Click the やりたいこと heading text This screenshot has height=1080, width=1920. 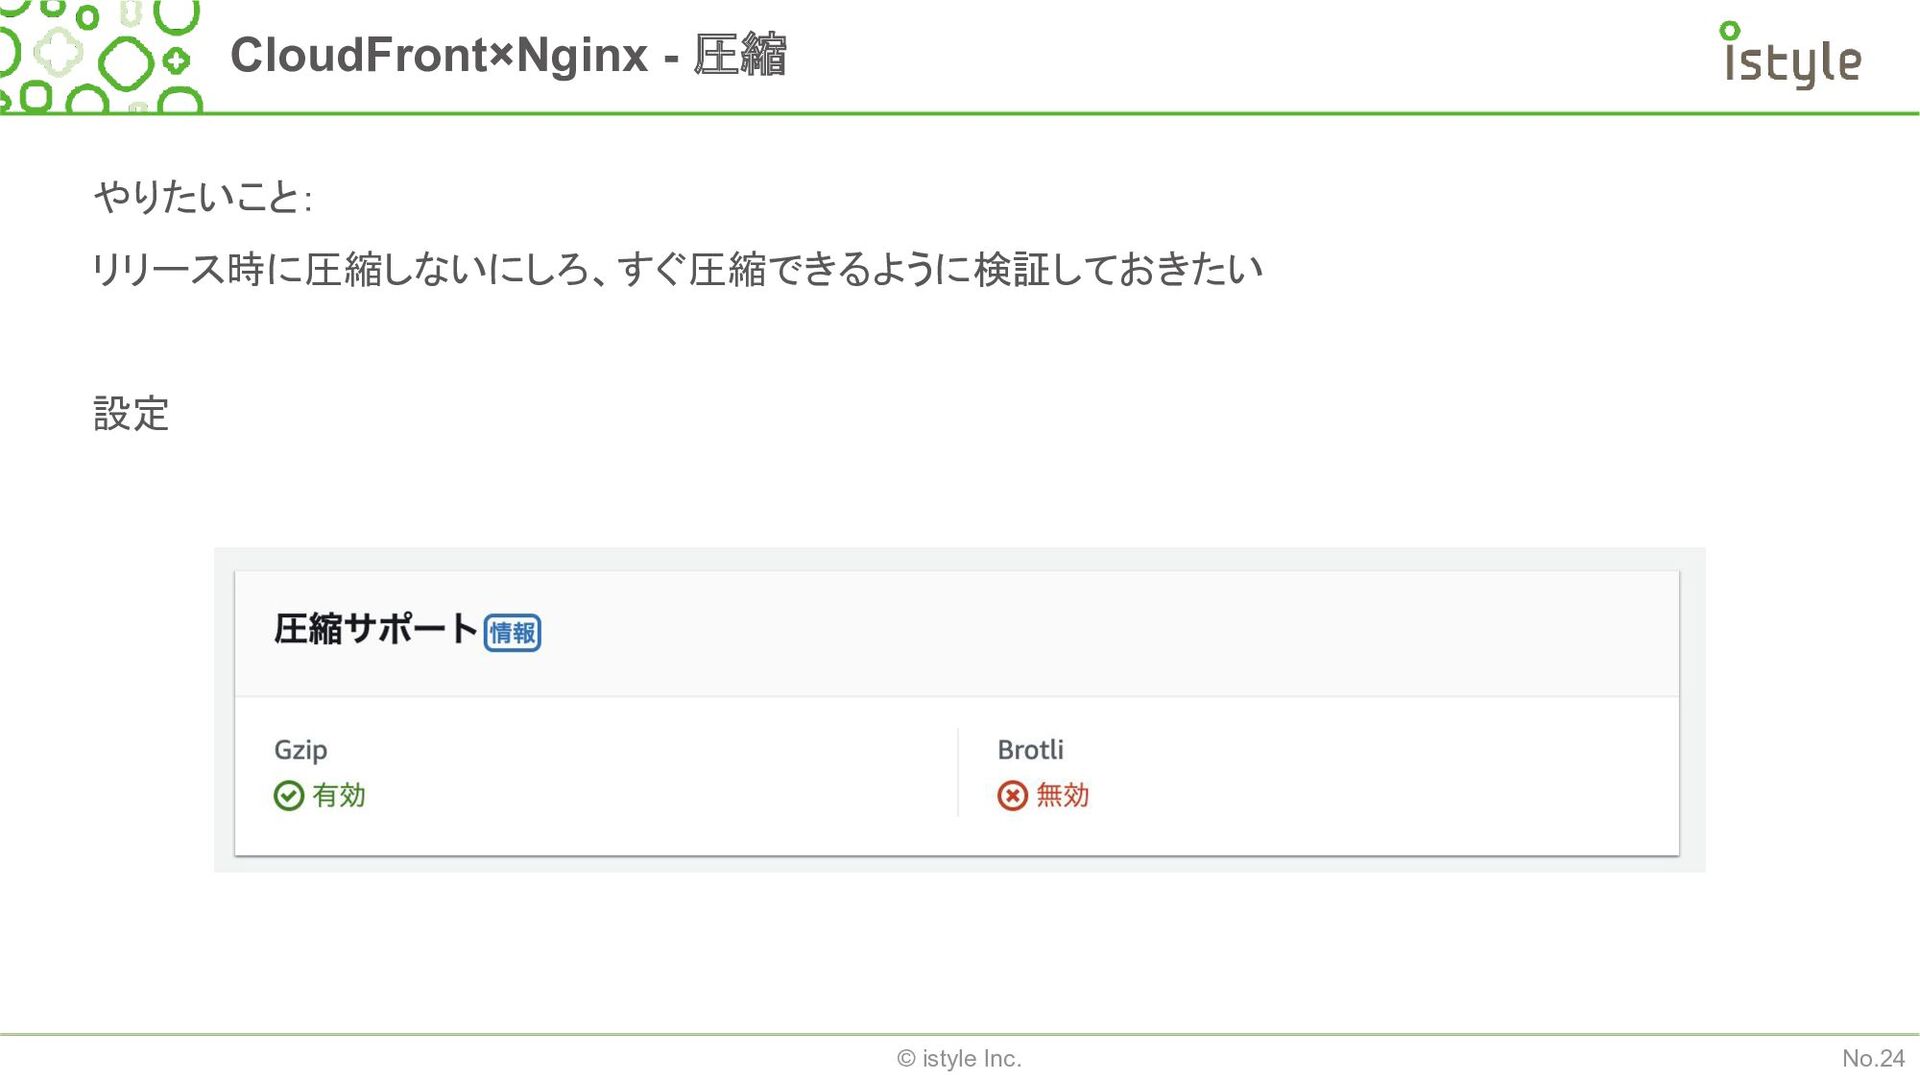[203, 197]
